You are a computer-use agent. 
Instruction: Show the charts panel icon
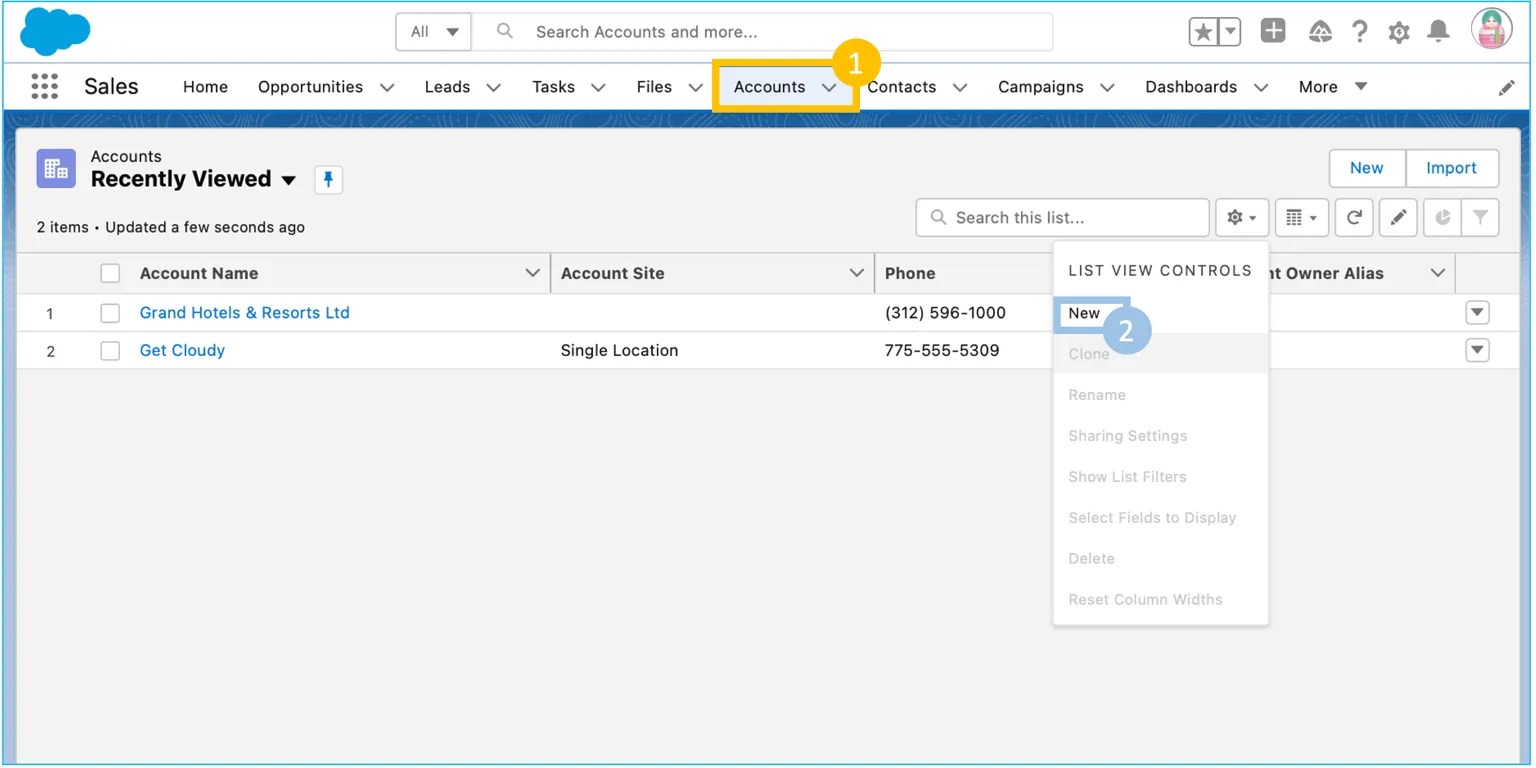[x=1442, y=217]
